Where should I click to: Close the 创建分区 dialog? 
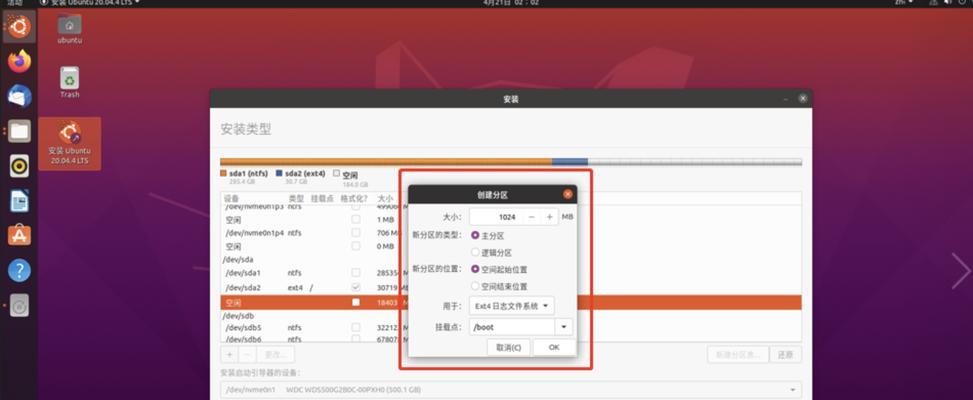(567, 194)
